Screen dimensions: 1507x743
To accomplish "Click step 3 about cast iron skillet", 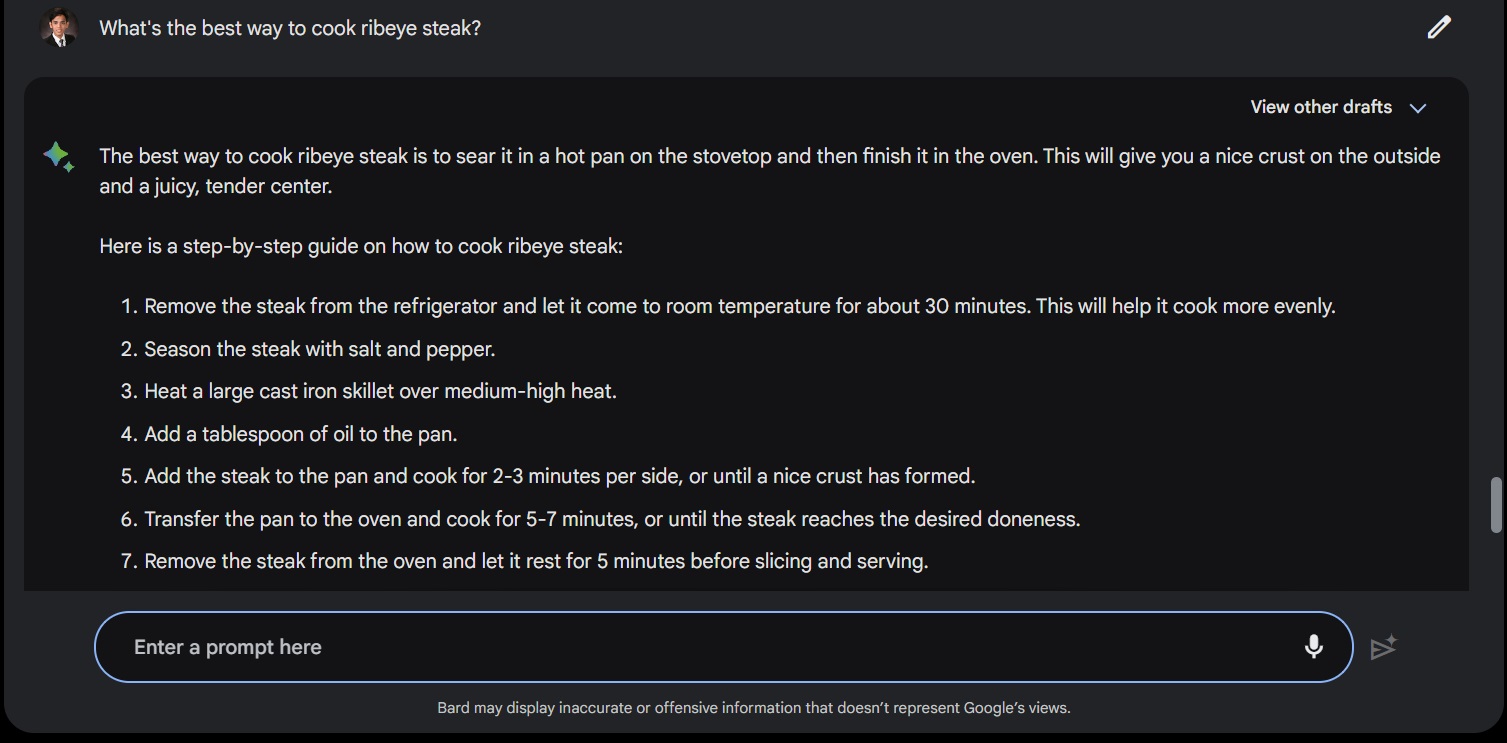I will pos(380,391).
